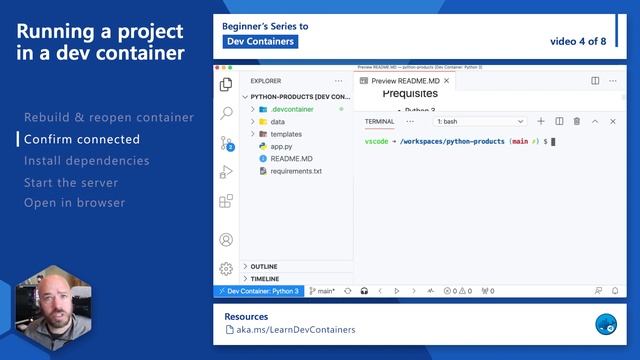Open editor more actions ellipsis
Screen dimensions: 640x360
613,81
